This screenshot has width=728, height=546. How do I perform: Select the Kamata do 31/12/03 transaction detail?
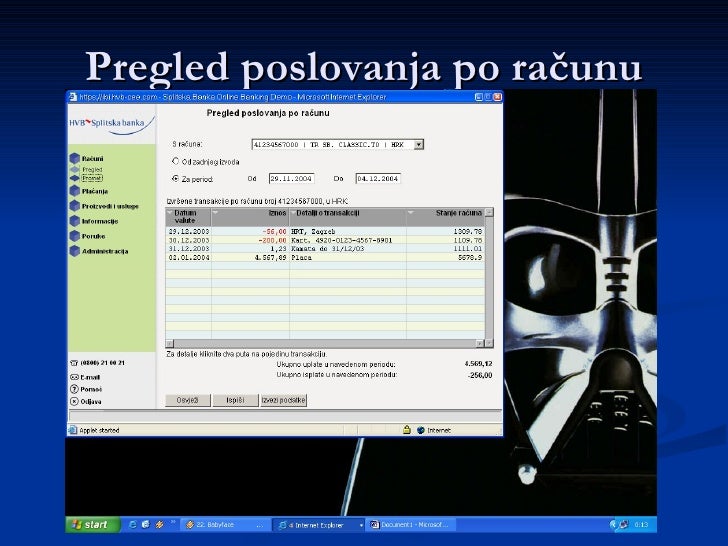point(348,248)
